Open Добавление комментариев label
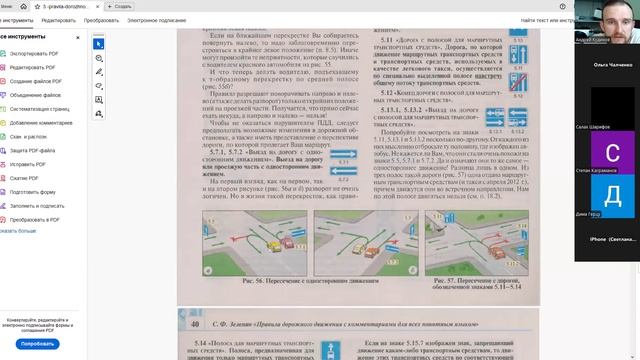The image size is (640, 360). (x=41, y=123)
